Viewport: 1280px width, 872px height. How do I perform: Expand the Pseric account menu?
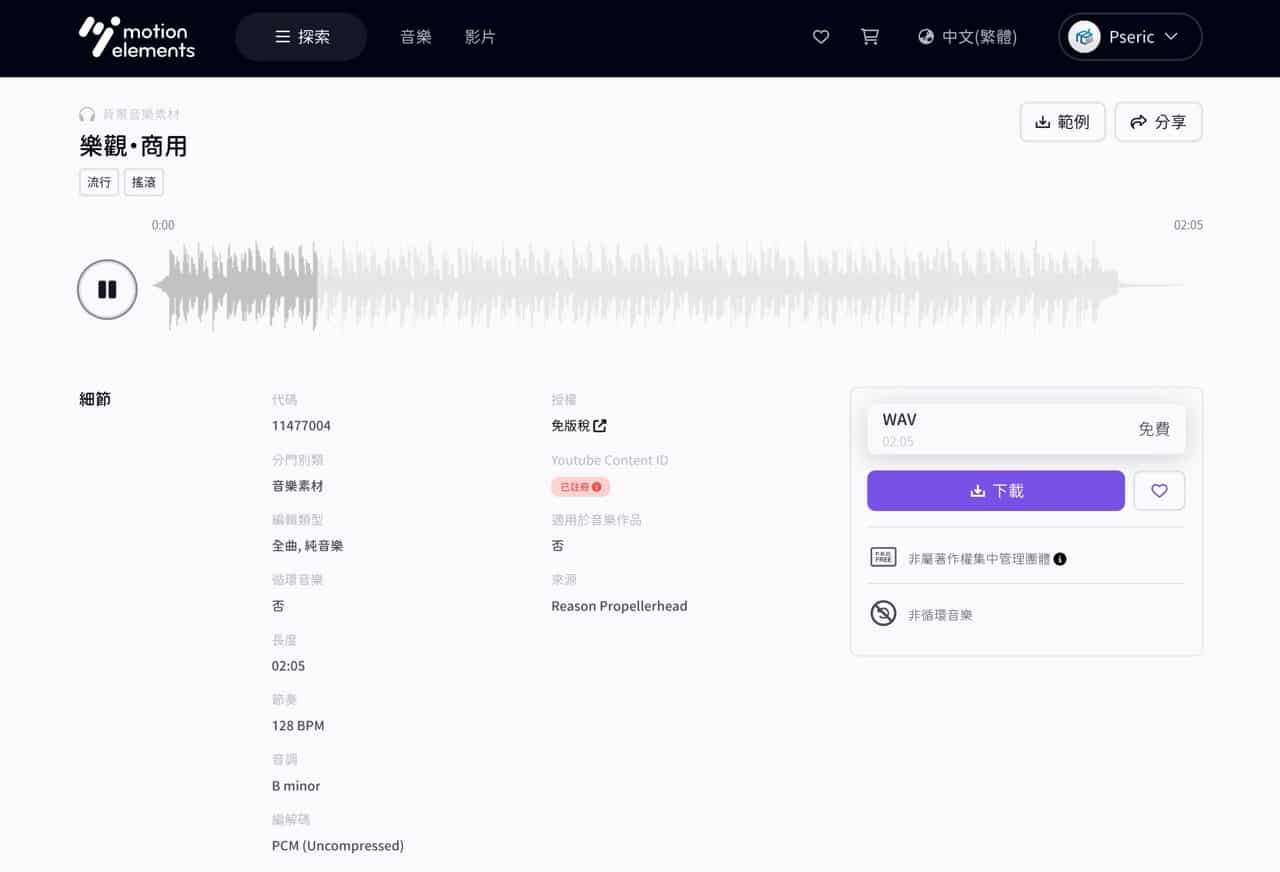[1130, 37]
